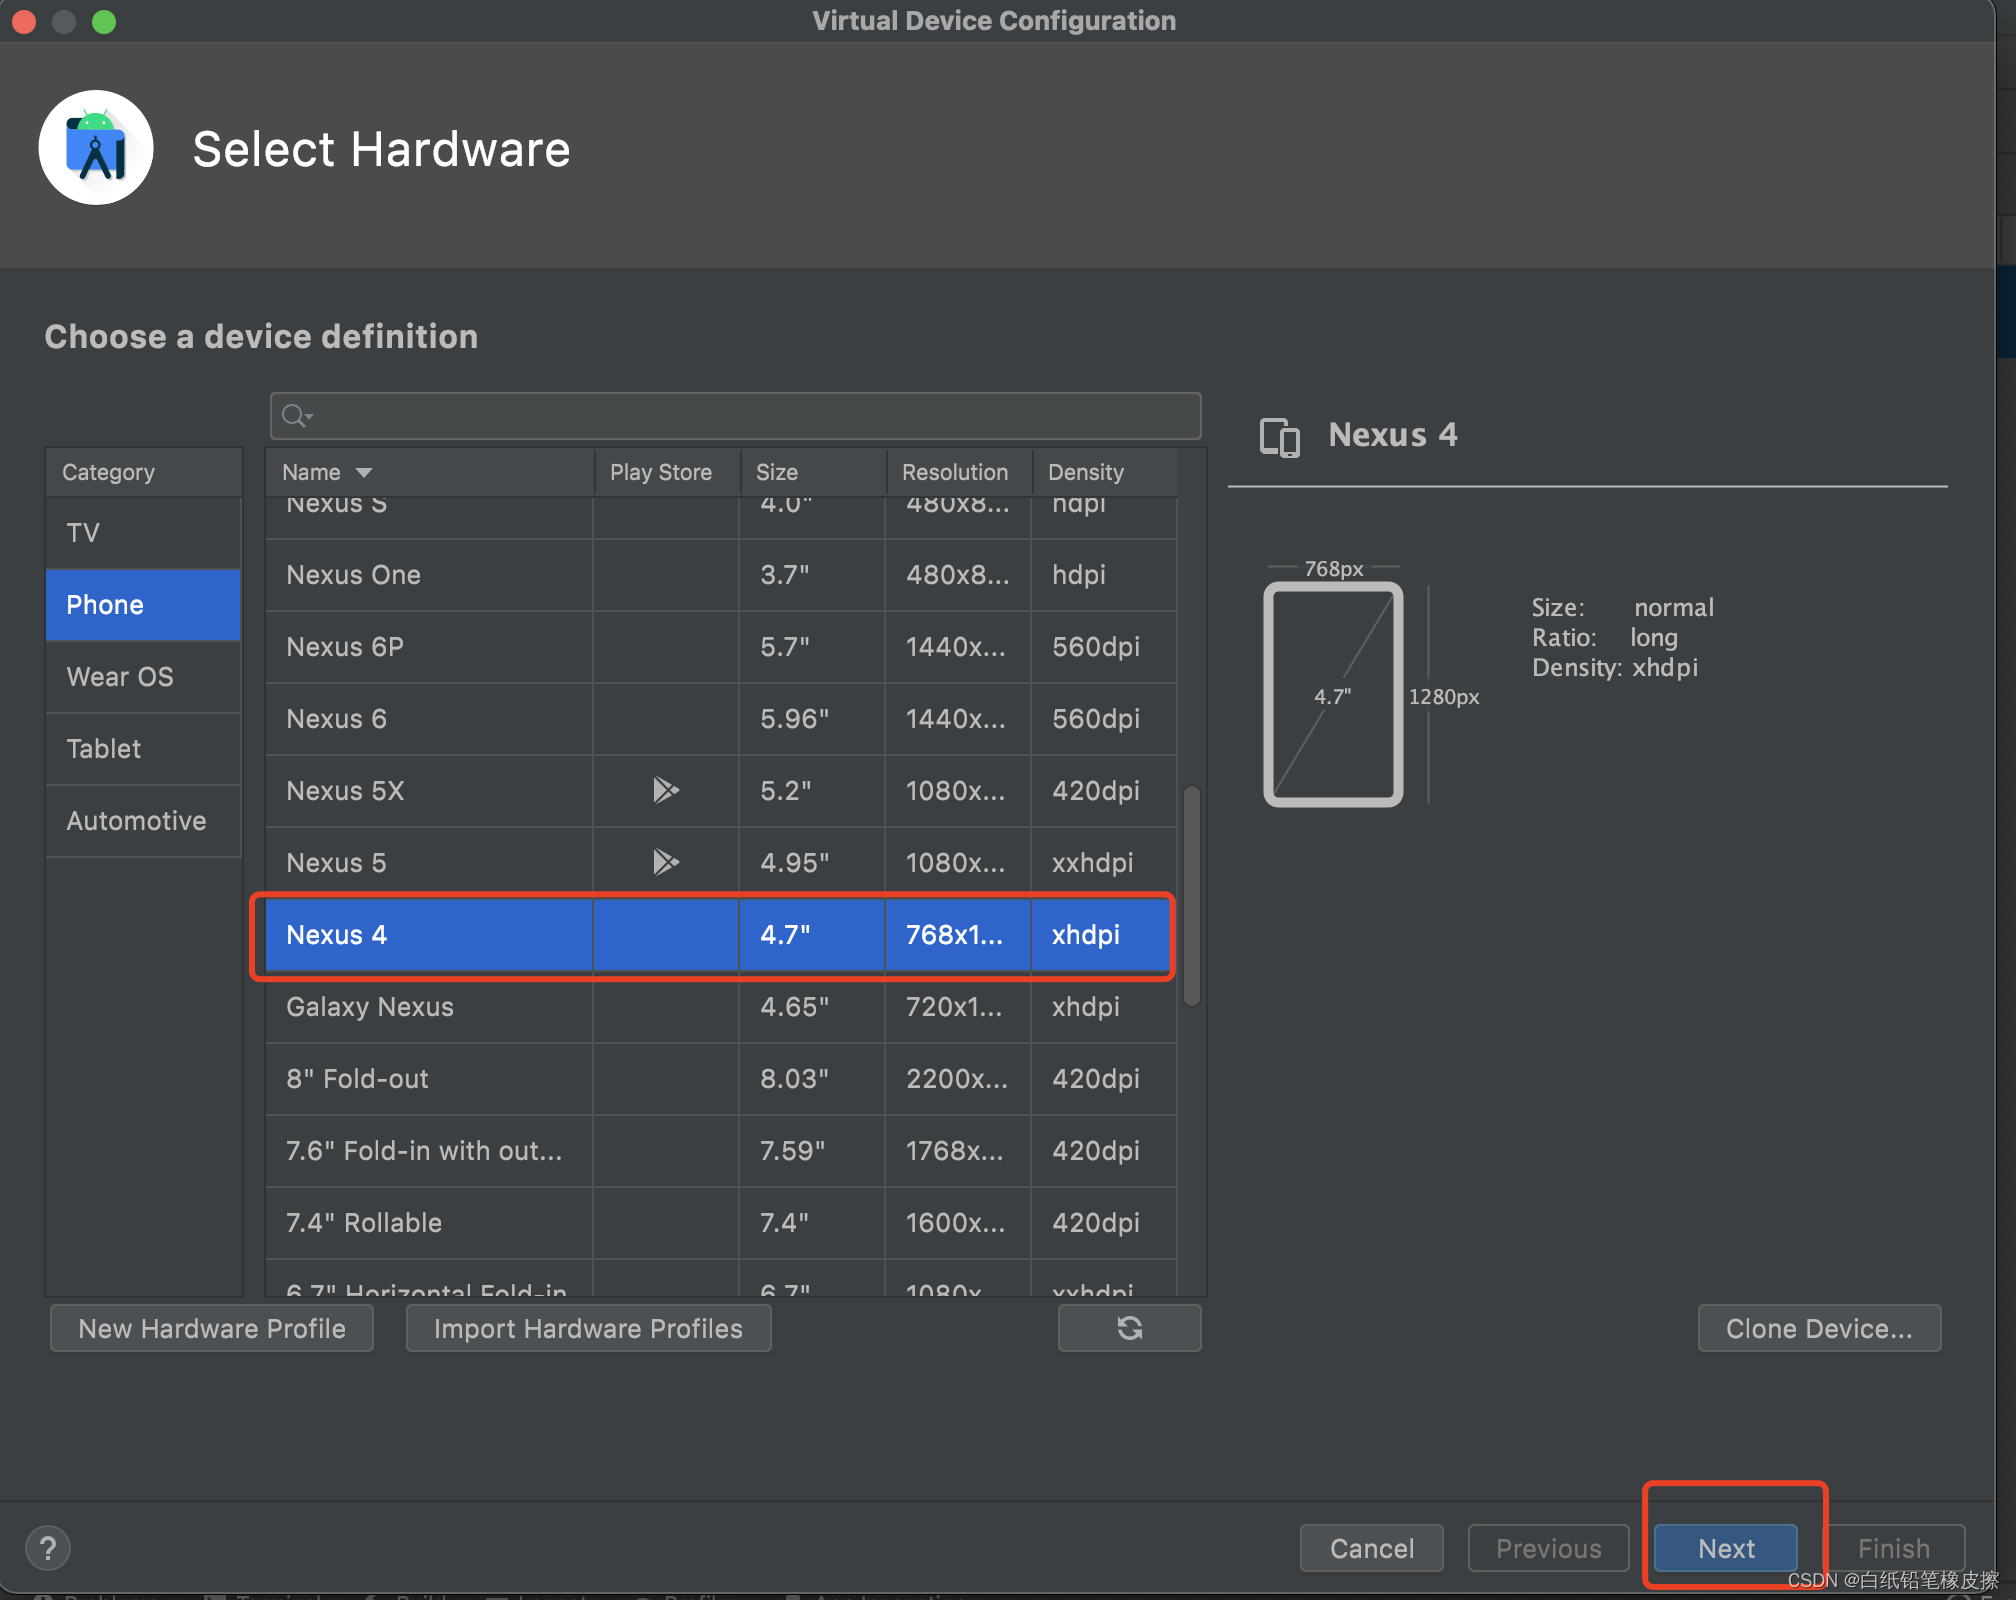The width and height of the screenshot is (2016, 1600).
Task: Sort by the Name column dropdown arrow
Action: [x=364, y=472]
